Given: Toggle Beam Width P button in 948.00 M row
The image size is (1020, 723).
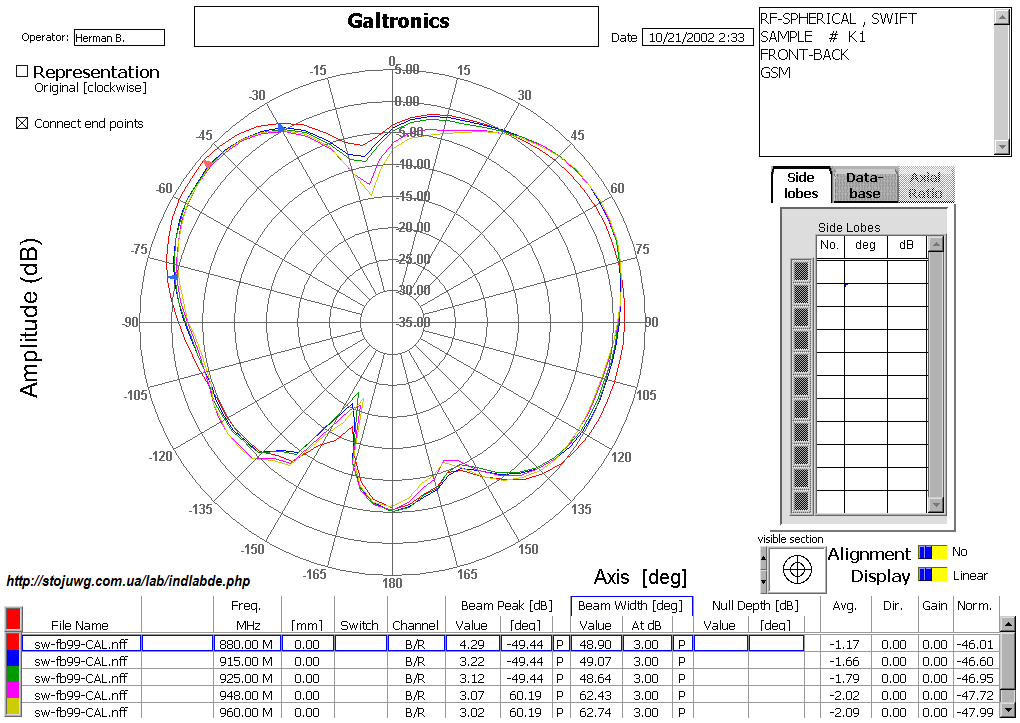Looking at the screenshot, I should pyautogui.click(x=681, y=695).
